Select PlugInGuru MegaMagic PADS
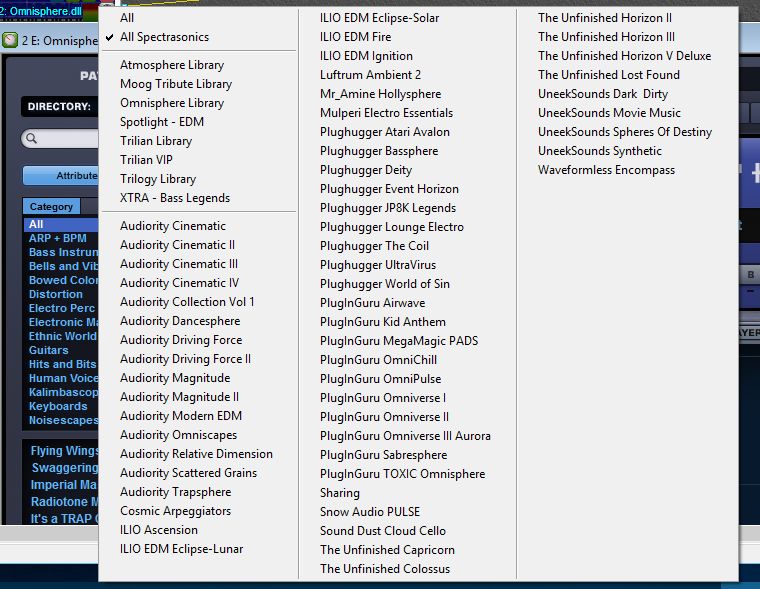The height and width of the screenshot is (589, 760). [x=399, y=341]
